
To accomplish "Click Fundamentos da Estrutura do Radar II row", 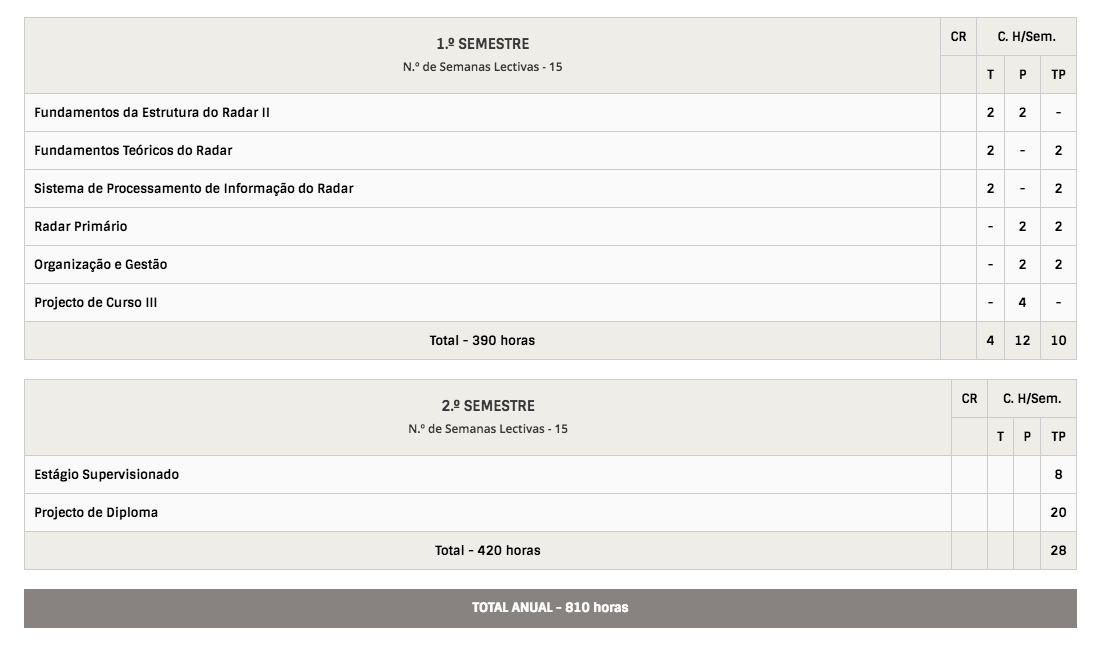I will coord(152,113).
